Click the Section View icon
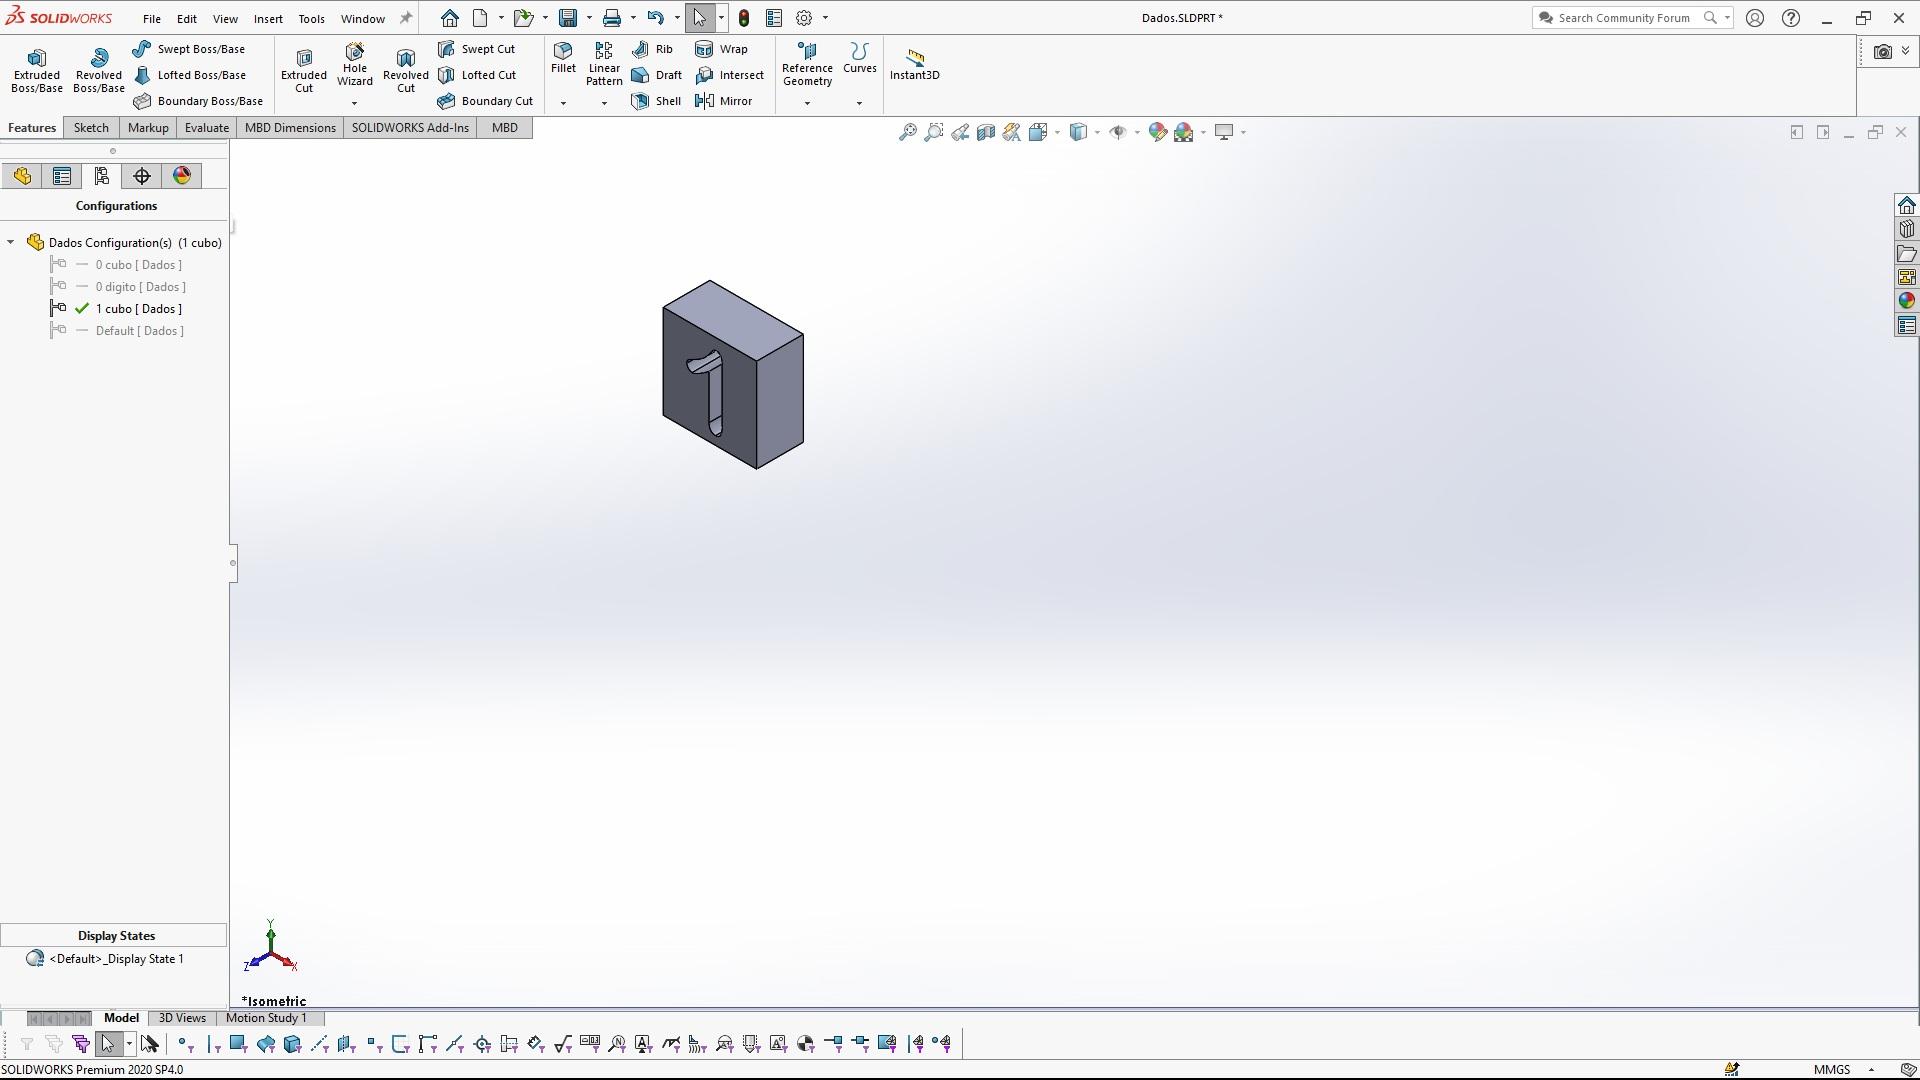1920x1080 pixels. (x=986, y=132)
